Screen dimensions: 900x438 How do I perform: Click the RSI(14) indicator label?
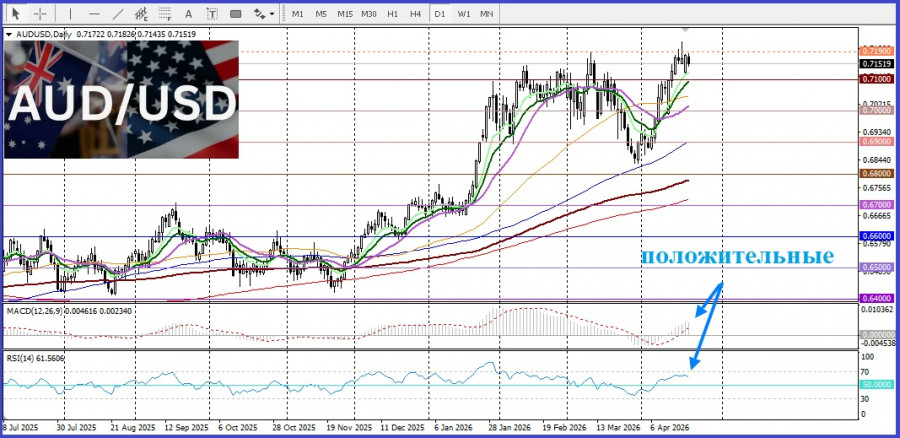click(22, 356)
